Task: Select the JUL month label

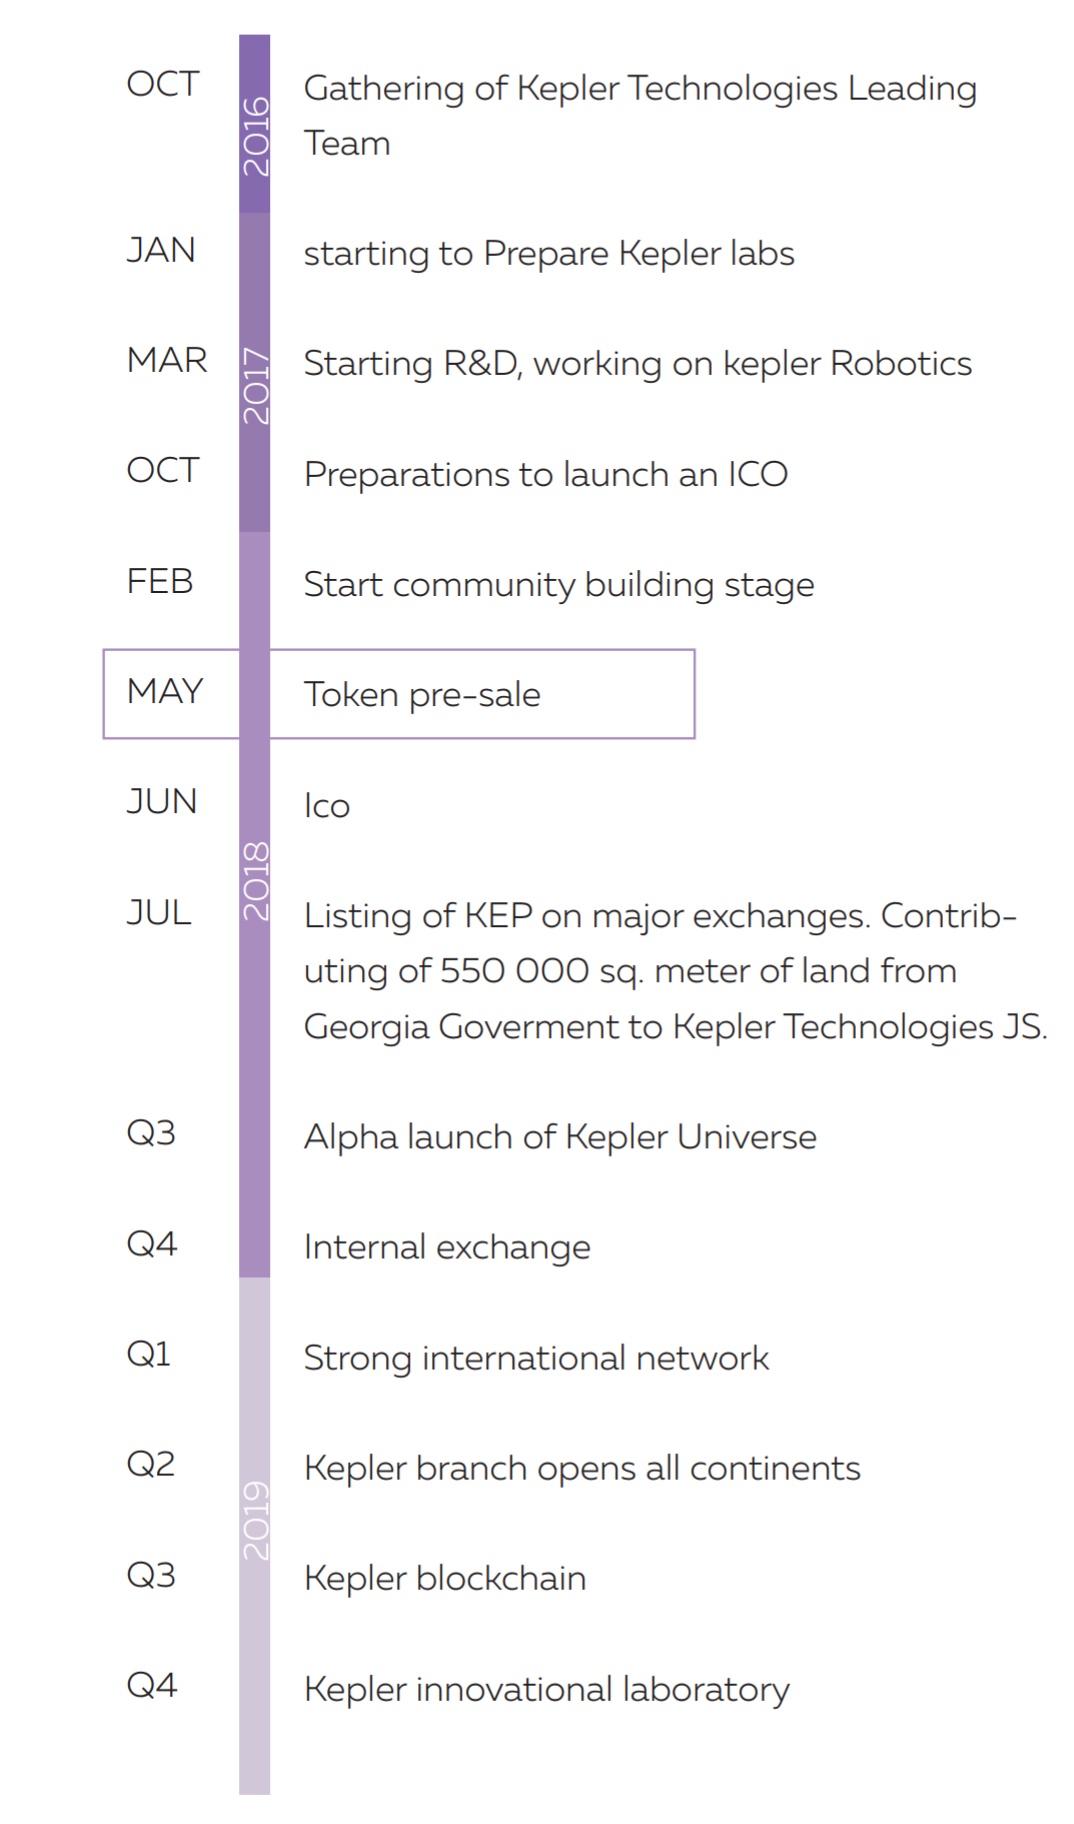Action: point(159,912)
